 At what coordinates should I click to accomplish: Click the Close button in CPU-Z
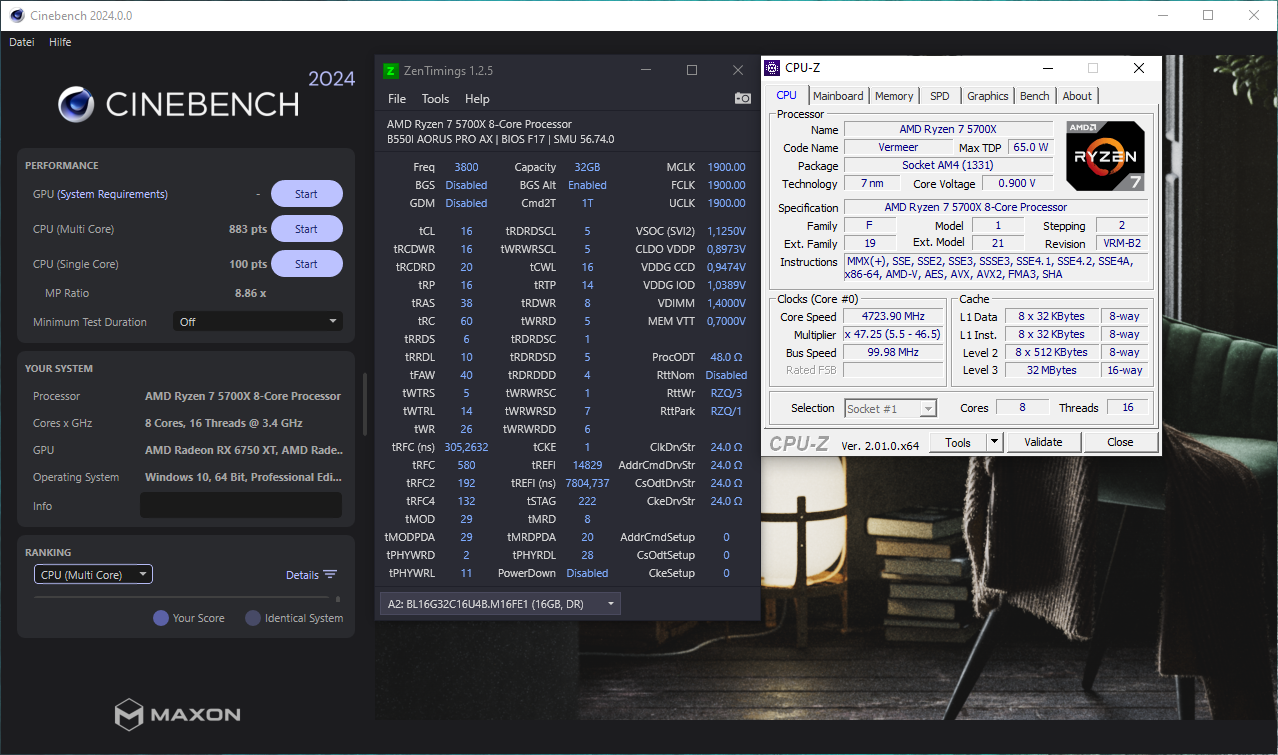pyautogui.click(x=1120, y=442)
